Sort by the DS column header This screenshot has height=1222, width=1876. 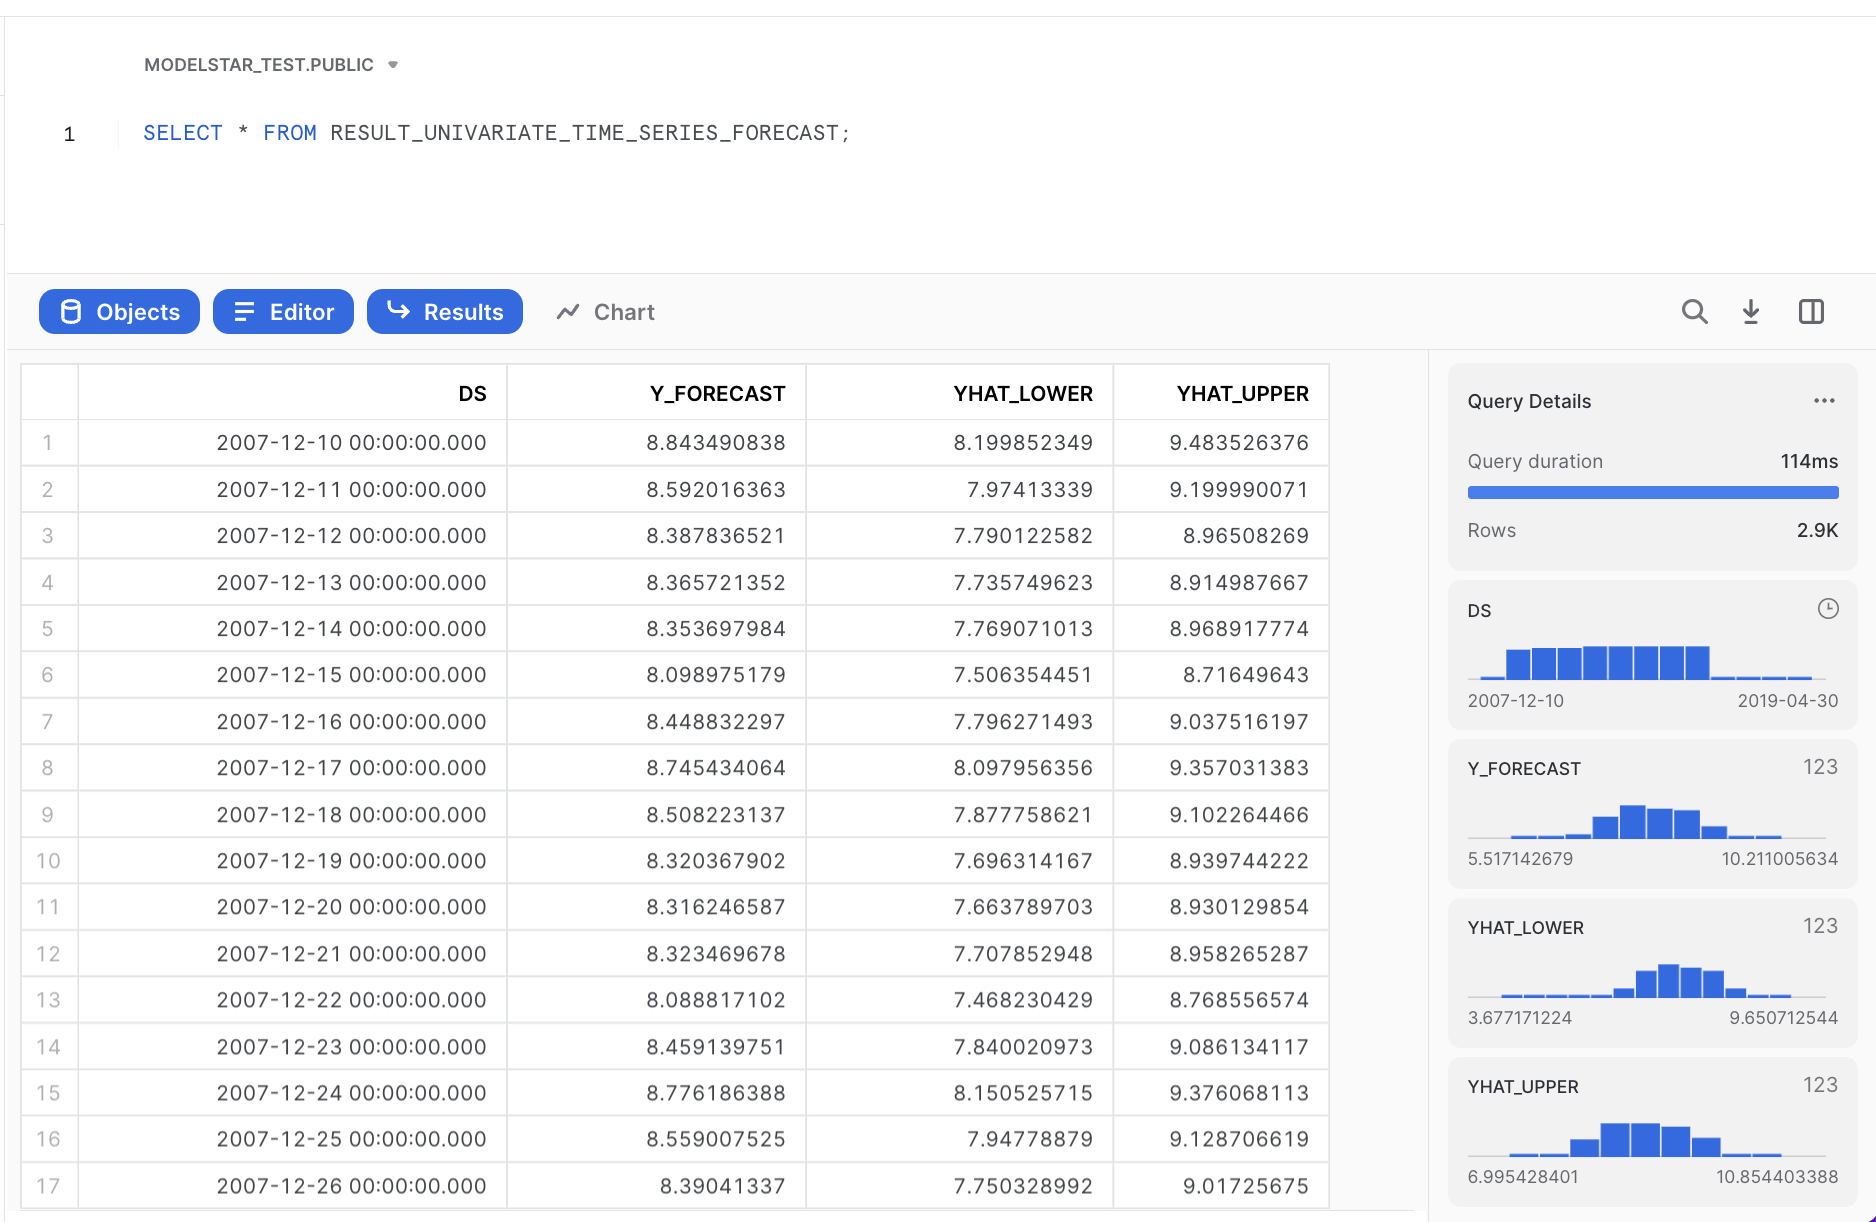[472, 394]
